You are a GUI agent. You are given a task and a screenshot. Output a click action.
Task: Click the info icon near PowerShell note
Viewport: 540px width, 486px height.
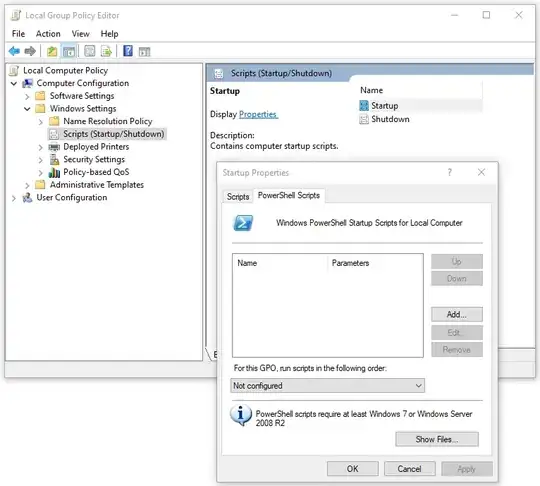tap(241, 415)
